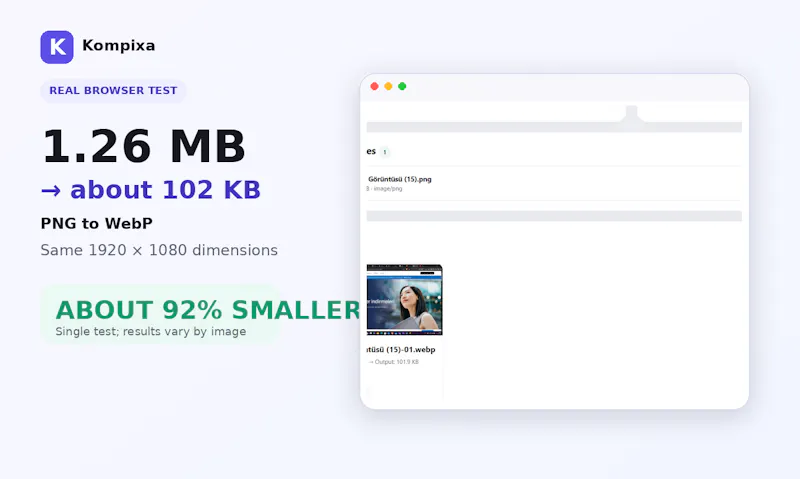The height and width of the screenshot is (479, 800).
Task: Click the 1.26 MB heading
Action: tap(143, 146)
